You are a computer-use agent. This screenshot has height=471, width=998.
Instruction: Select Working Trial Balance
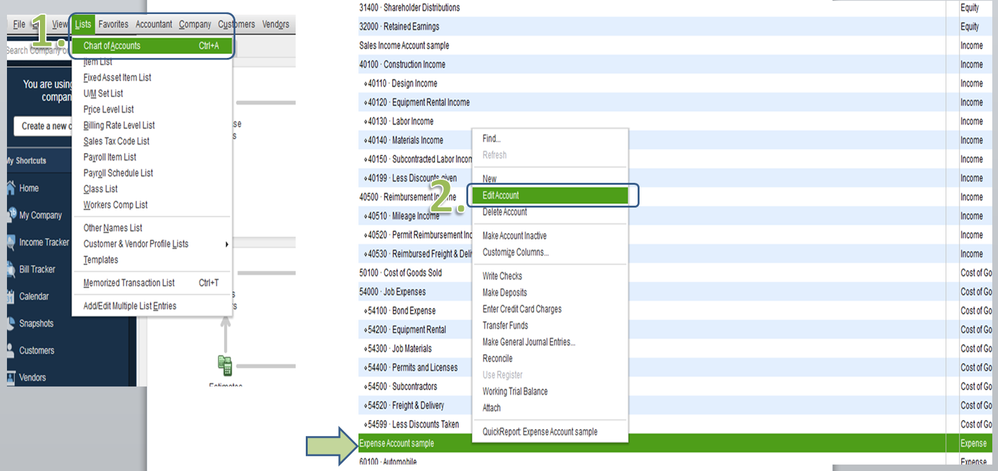515,391
